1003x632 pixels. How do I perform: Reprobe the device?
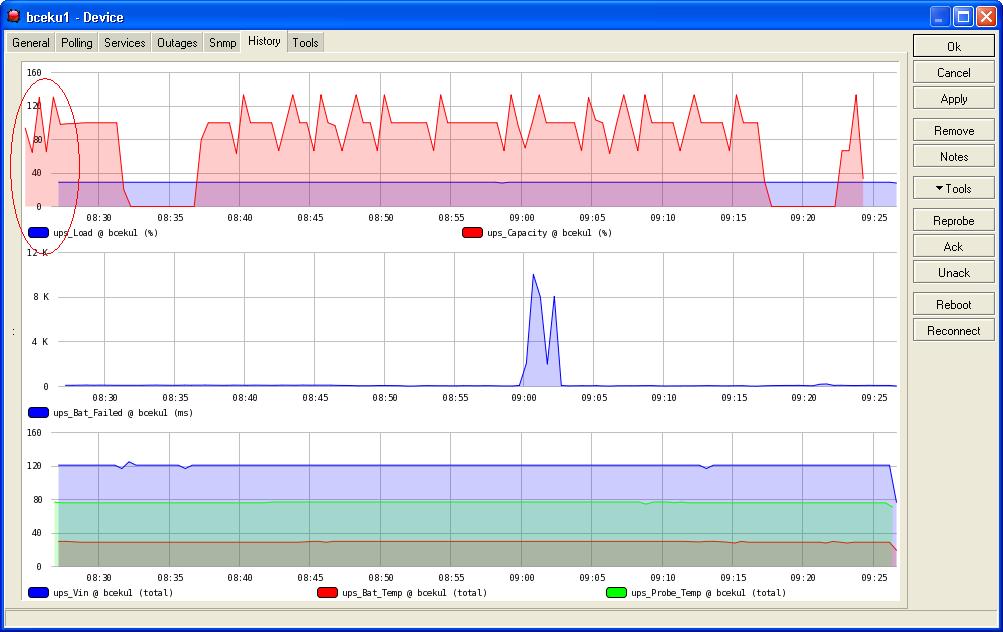pyautogui.click(x=954, y=221)
